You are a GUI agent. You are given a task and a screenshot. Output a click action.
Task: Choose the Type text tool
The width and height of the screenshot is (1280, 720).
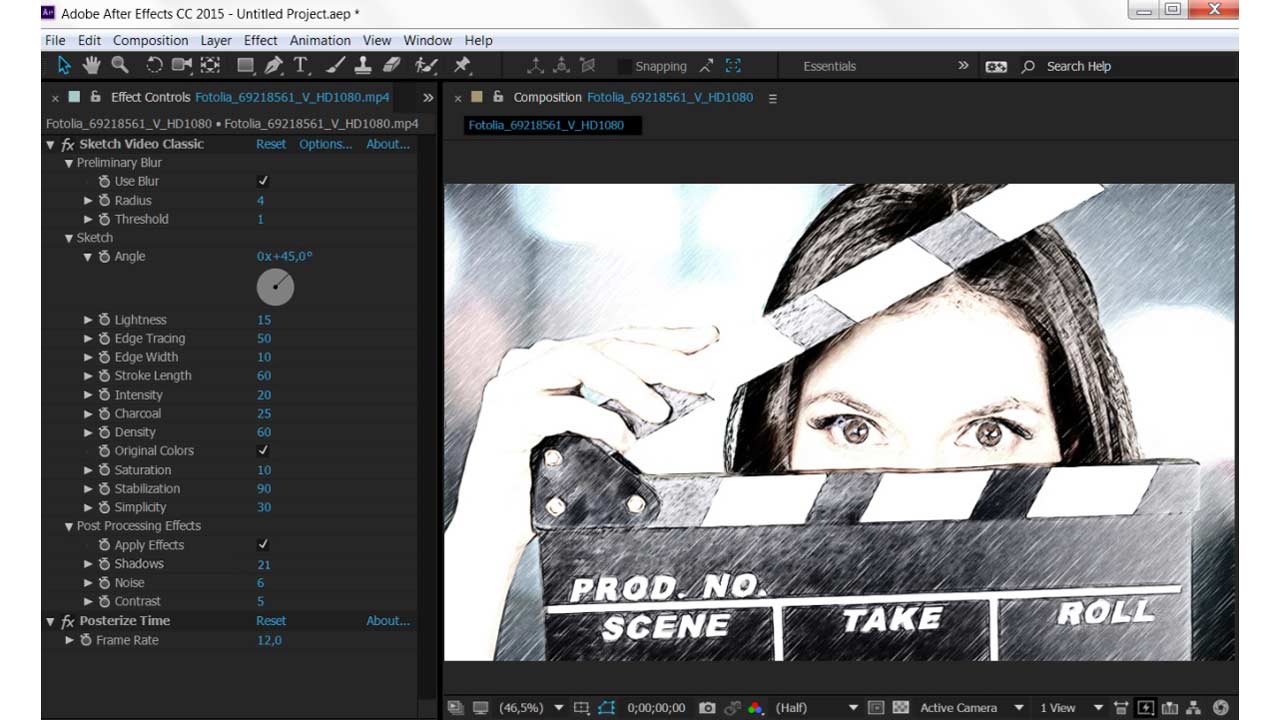click(300, 66)
